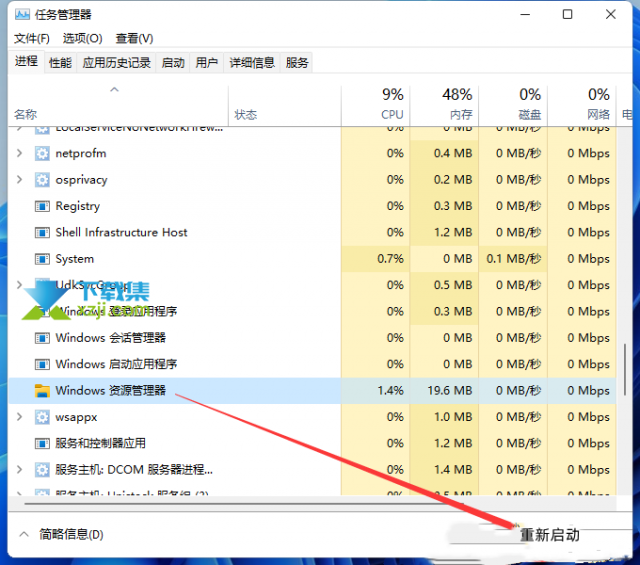Image resolution: width=640 pixels, height=565 pixels.
Task: Sort by the 名称 column header
Action: pos(118,105)
